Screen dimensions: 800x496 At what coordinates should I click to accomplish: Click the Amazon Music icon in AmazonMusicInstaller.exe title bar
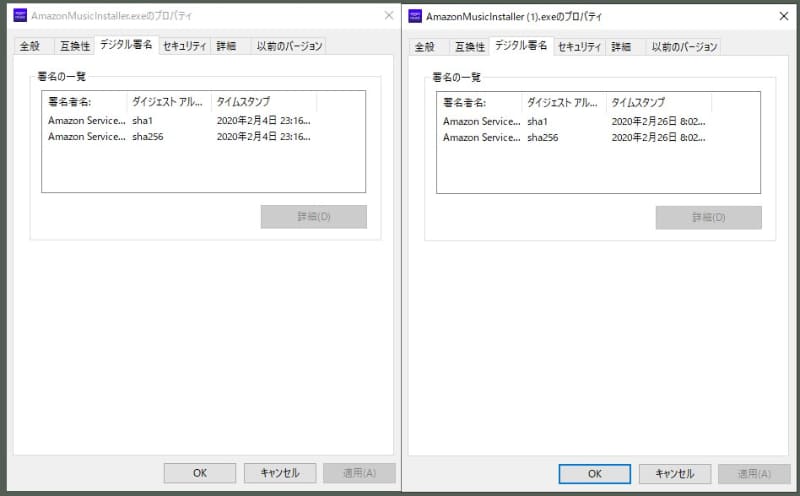[x=20, y=15]
